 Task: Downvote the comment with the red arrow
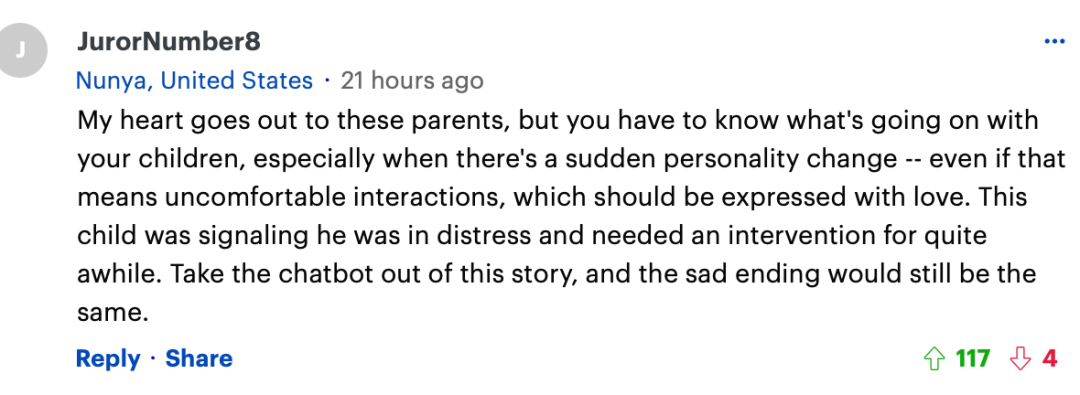[x=1020, y=359]
